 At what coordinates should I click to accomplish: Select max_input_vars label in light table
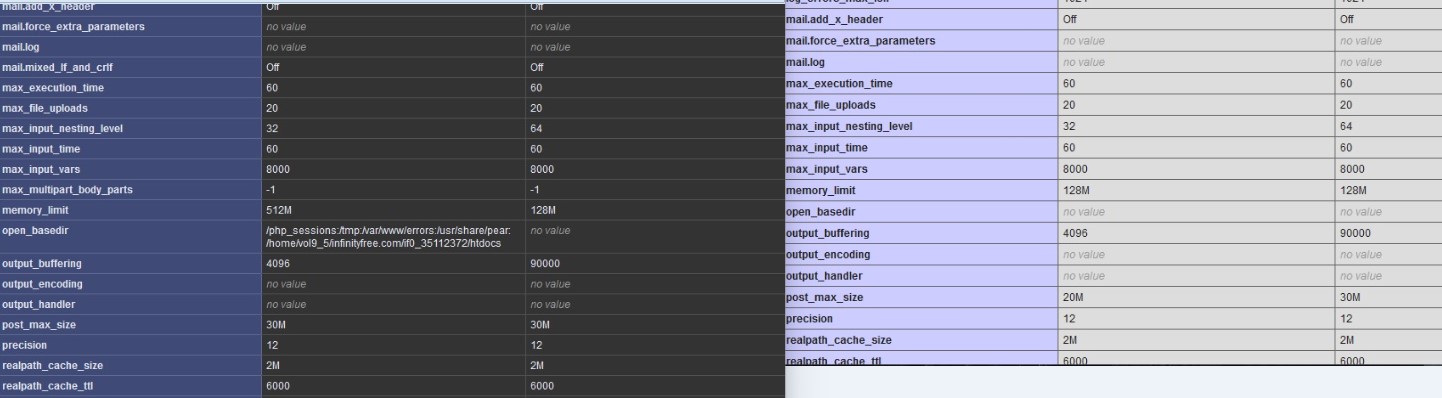827,169
